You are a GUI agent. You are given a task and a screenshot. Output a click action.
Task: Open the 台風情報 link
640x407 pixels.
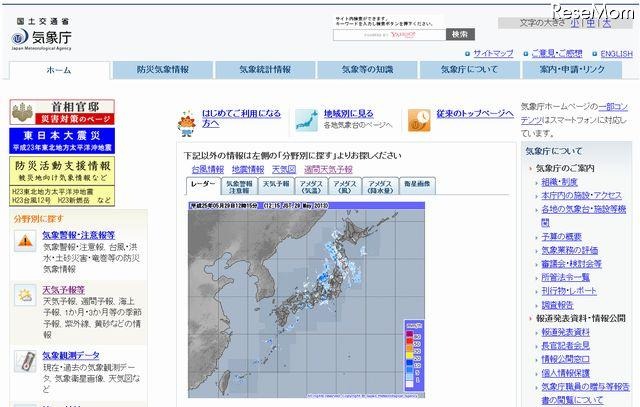[208, 169]
